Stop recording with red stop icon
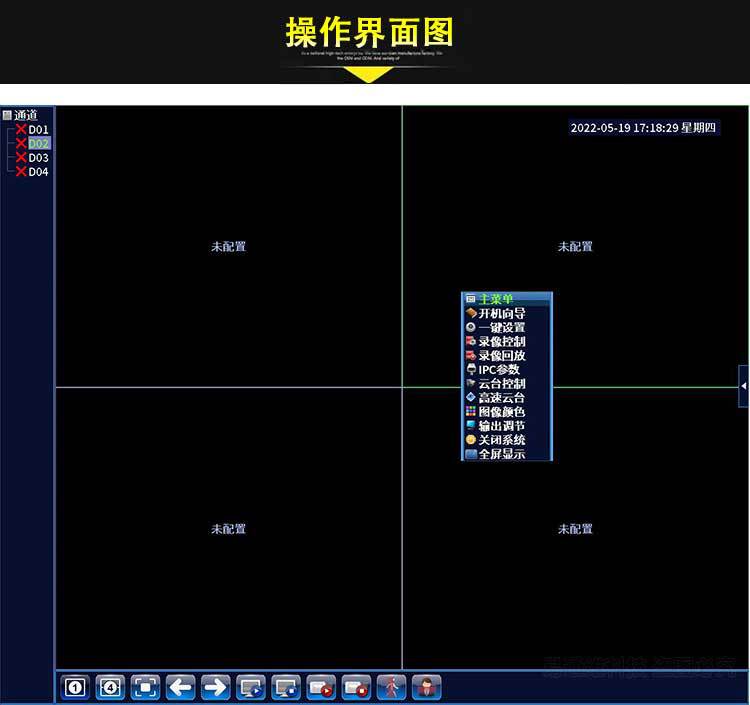 point(356,687)
